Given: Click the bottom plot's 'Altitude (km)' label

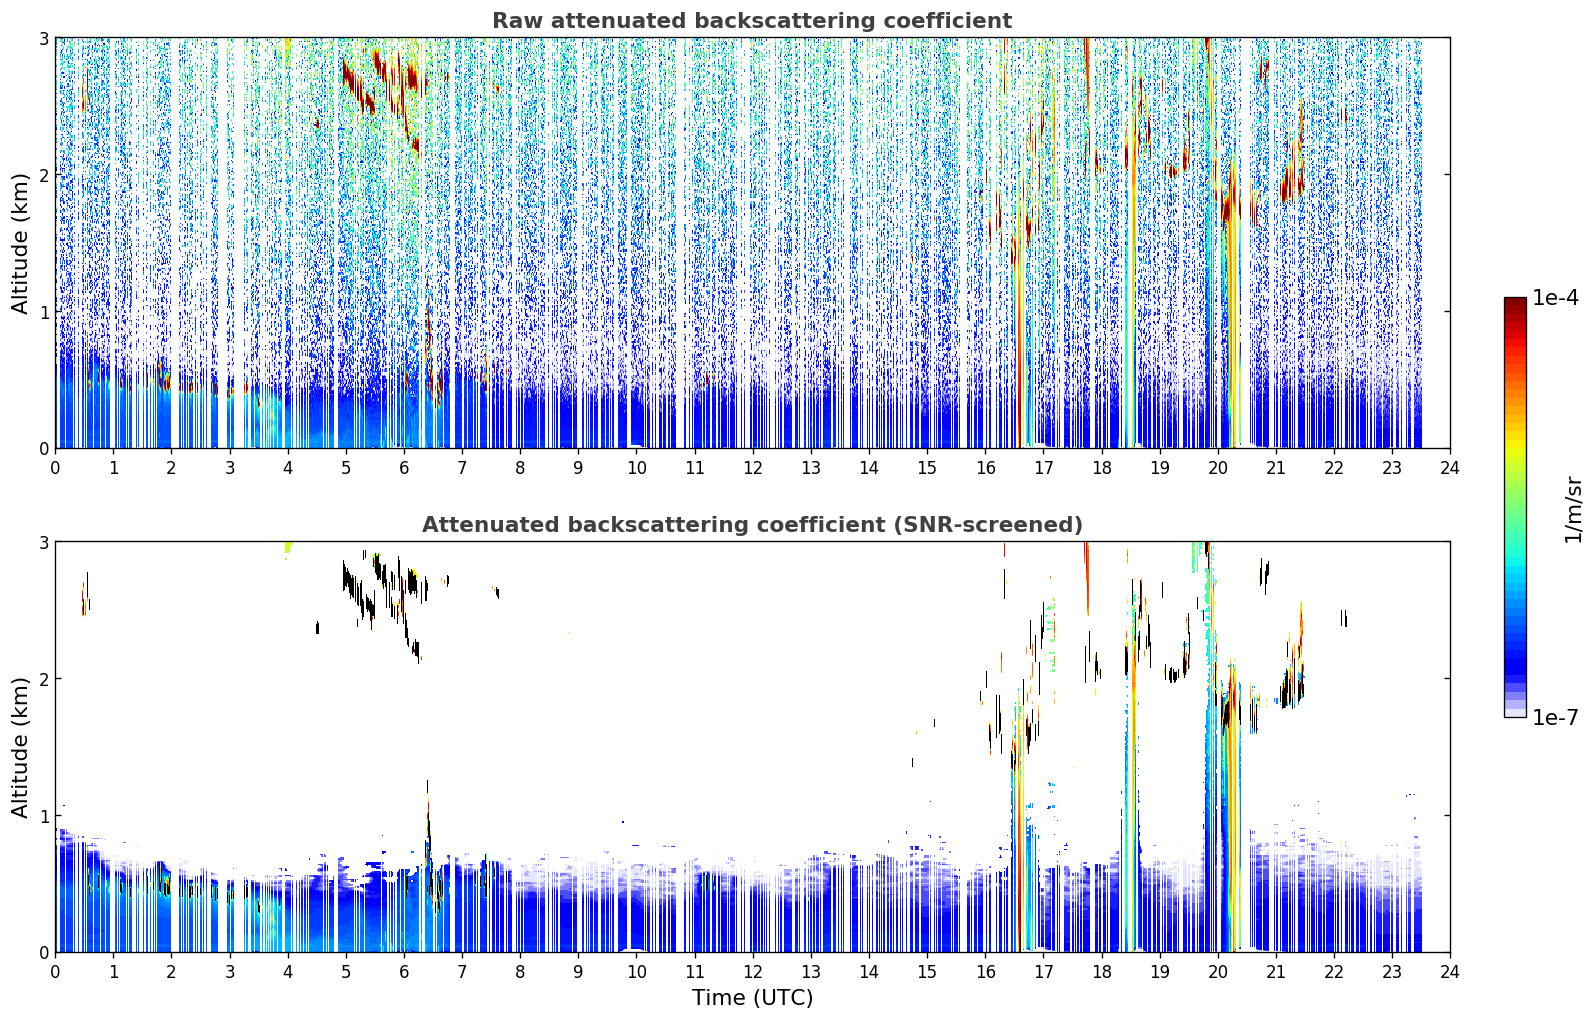Looking at the screenshot, I should point(20,747).
